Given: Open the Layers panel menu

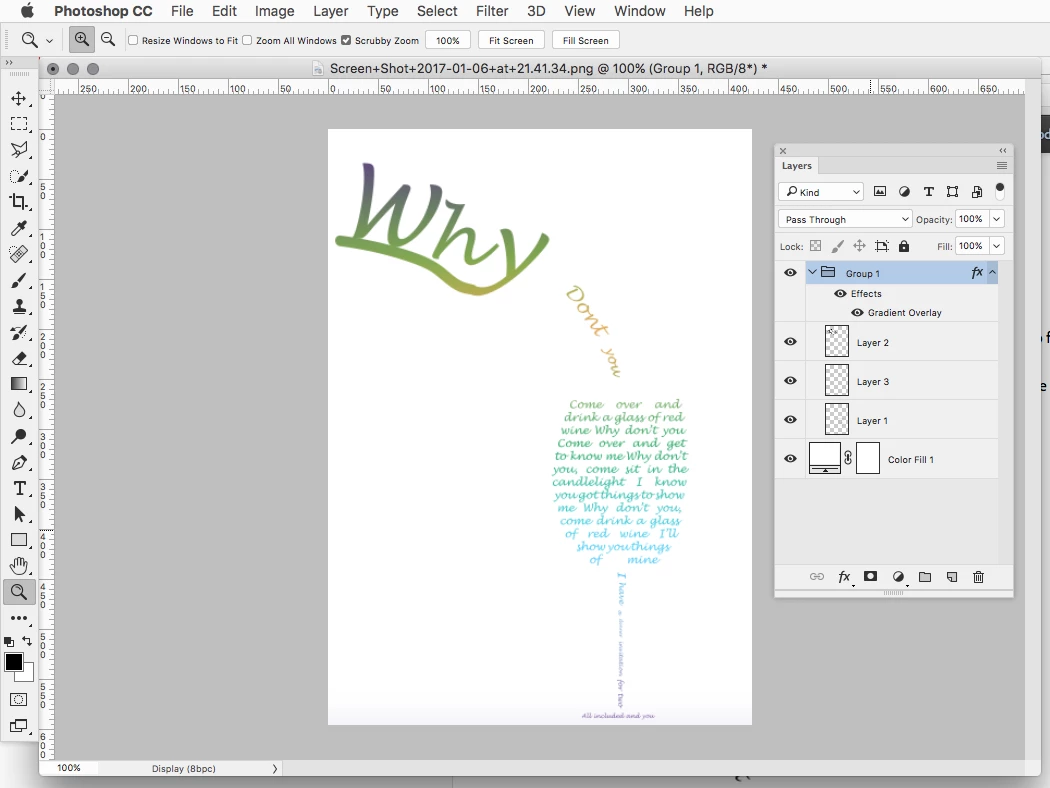Looking at the screenshot, I should (x=1002, y=165).
